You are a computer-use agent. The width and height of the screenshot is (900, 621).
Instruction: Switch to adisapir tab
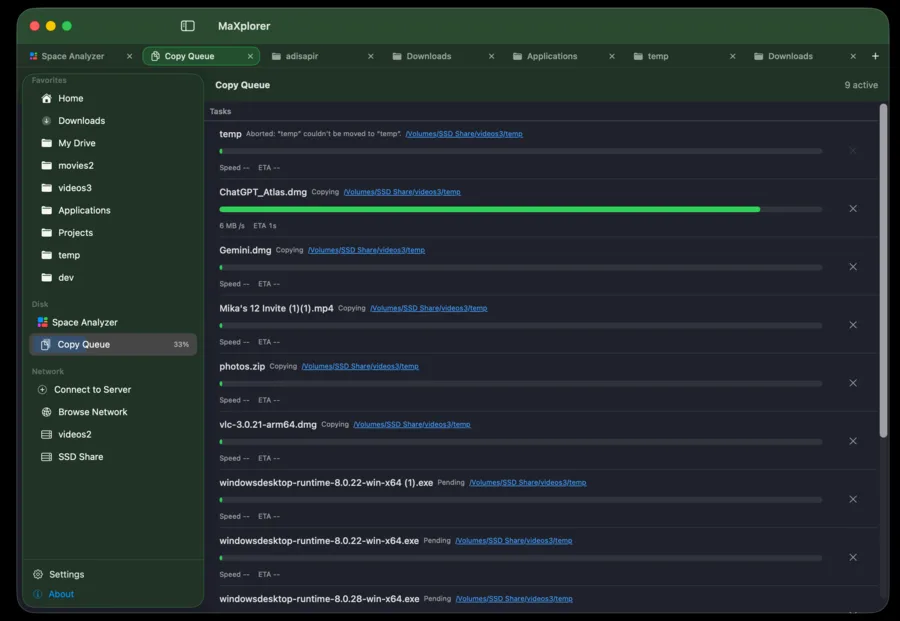pos(302,56)
